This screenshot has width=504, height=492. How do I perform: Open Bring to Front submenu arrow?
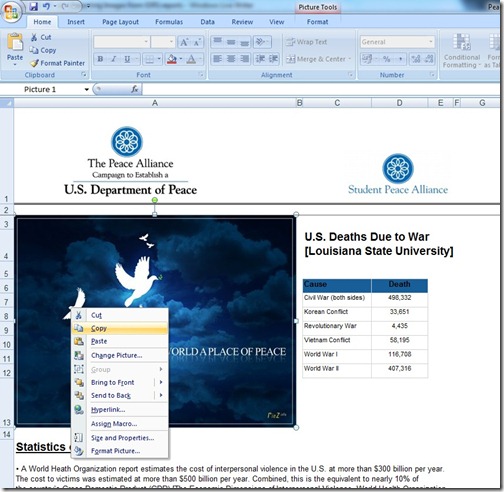point(161,382)
